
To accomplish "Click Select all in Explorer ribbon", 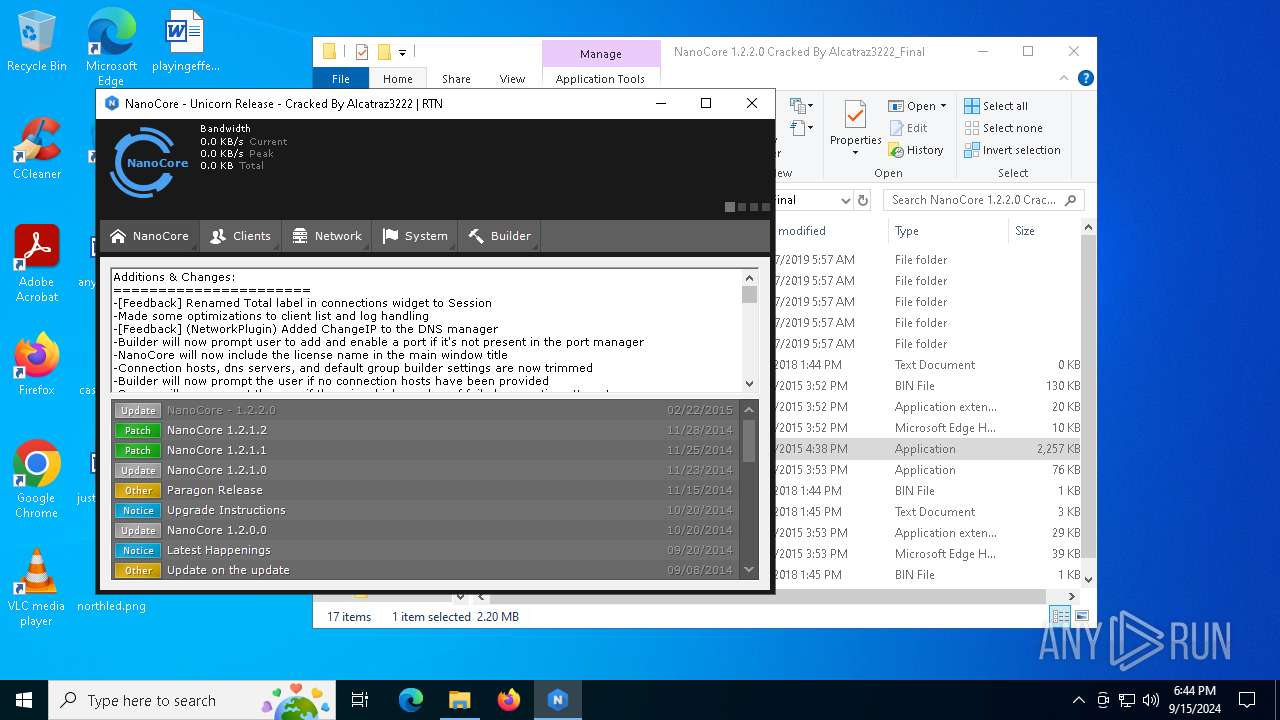I will point(996,106).
